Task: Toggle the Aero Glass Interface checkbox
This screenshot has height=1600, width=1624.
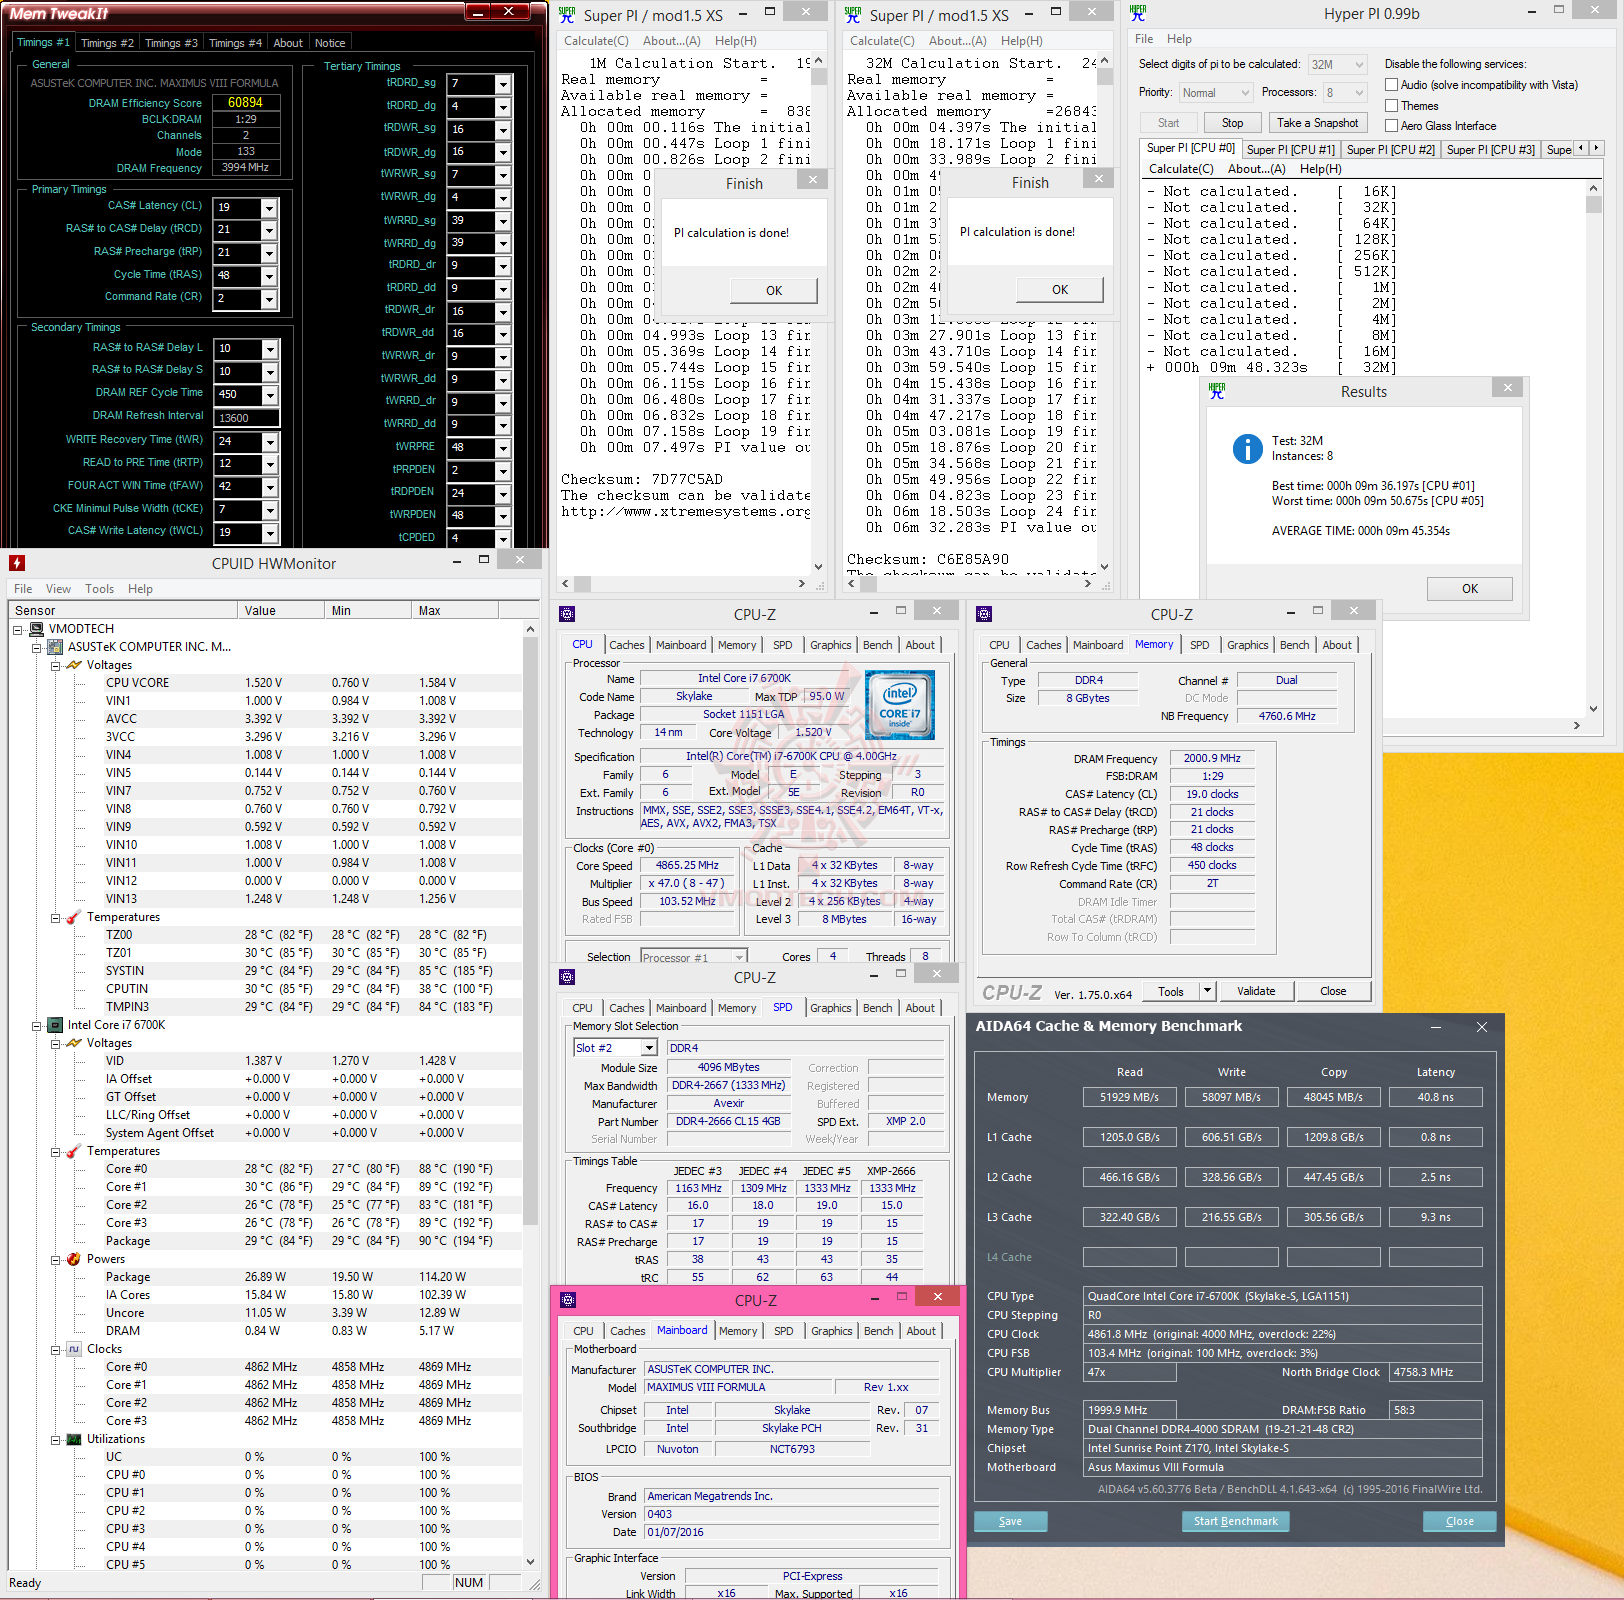Action: tap(1391, 125)
